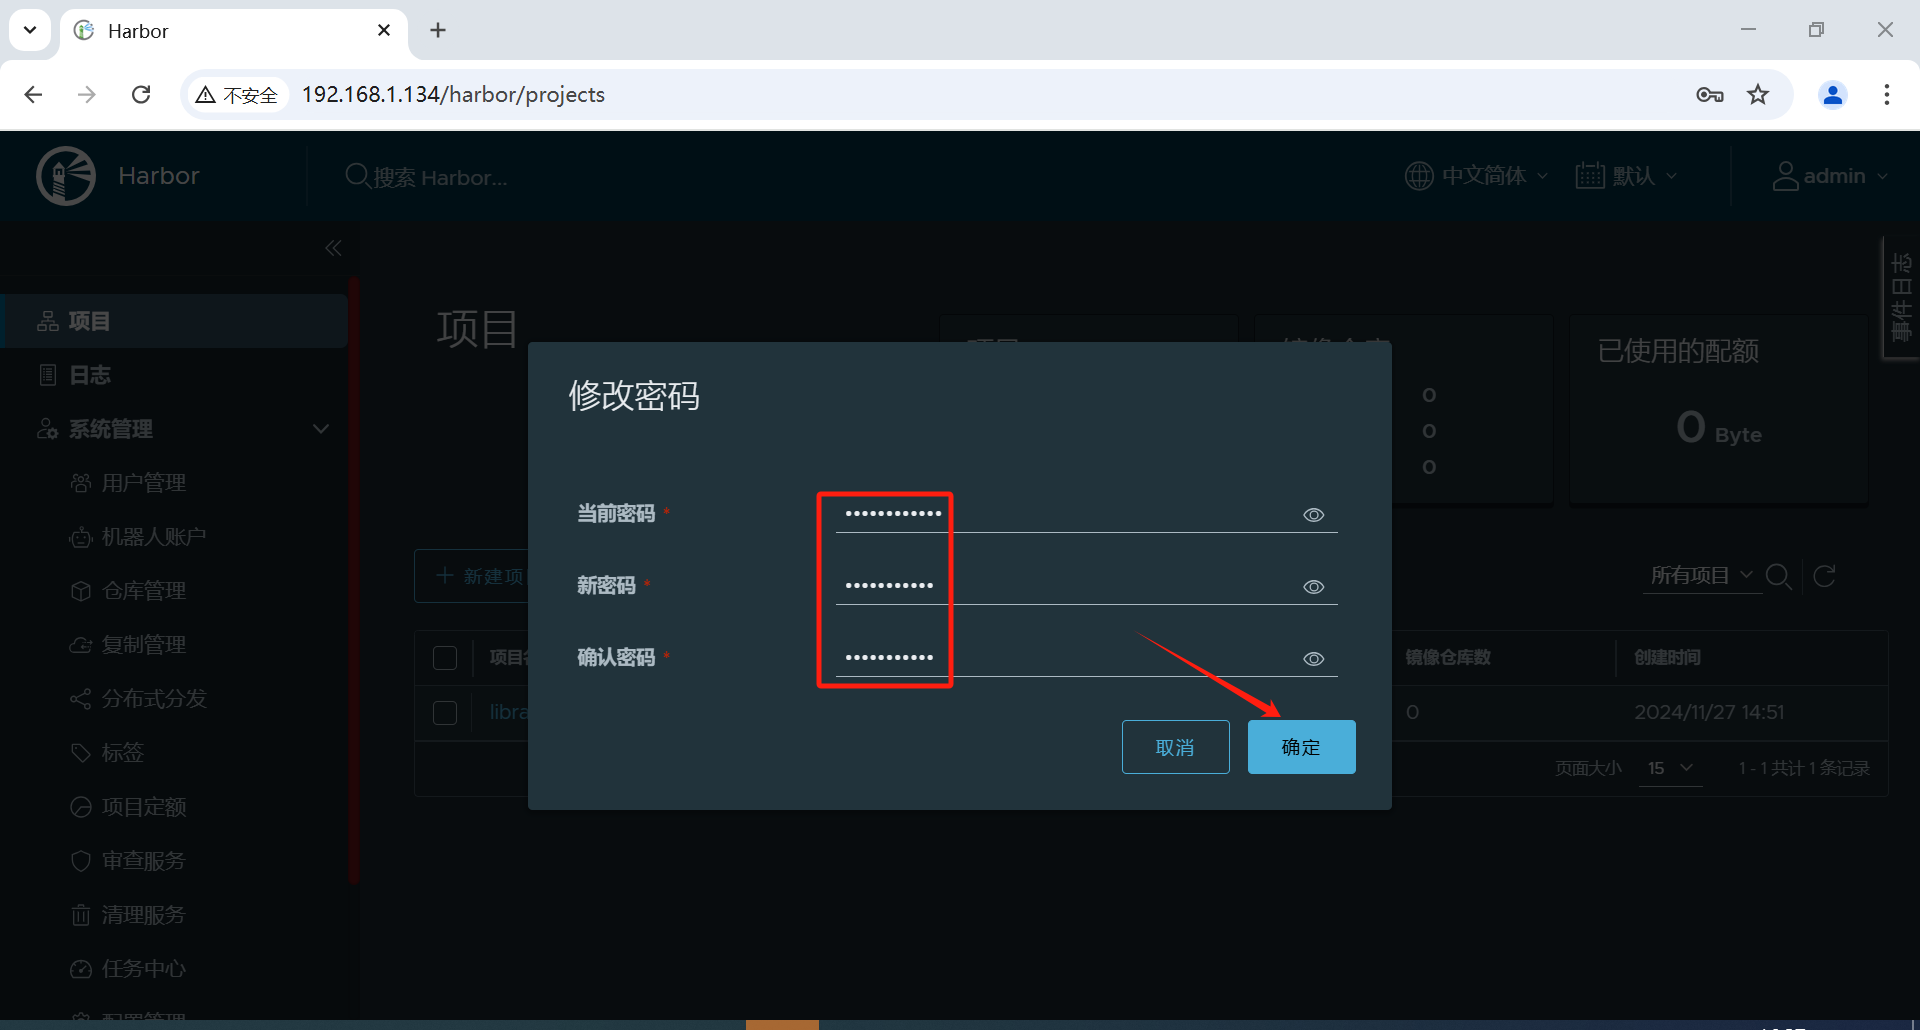Cancel the dialog with 取消 button
The image size is (1920, 1030).
pos(1175,747)
